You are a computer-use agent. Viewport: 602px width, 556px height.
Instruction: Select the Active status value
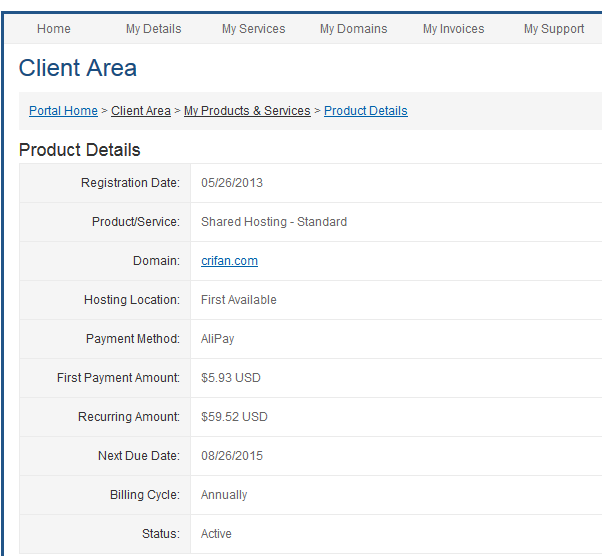[x=216, y=534]
